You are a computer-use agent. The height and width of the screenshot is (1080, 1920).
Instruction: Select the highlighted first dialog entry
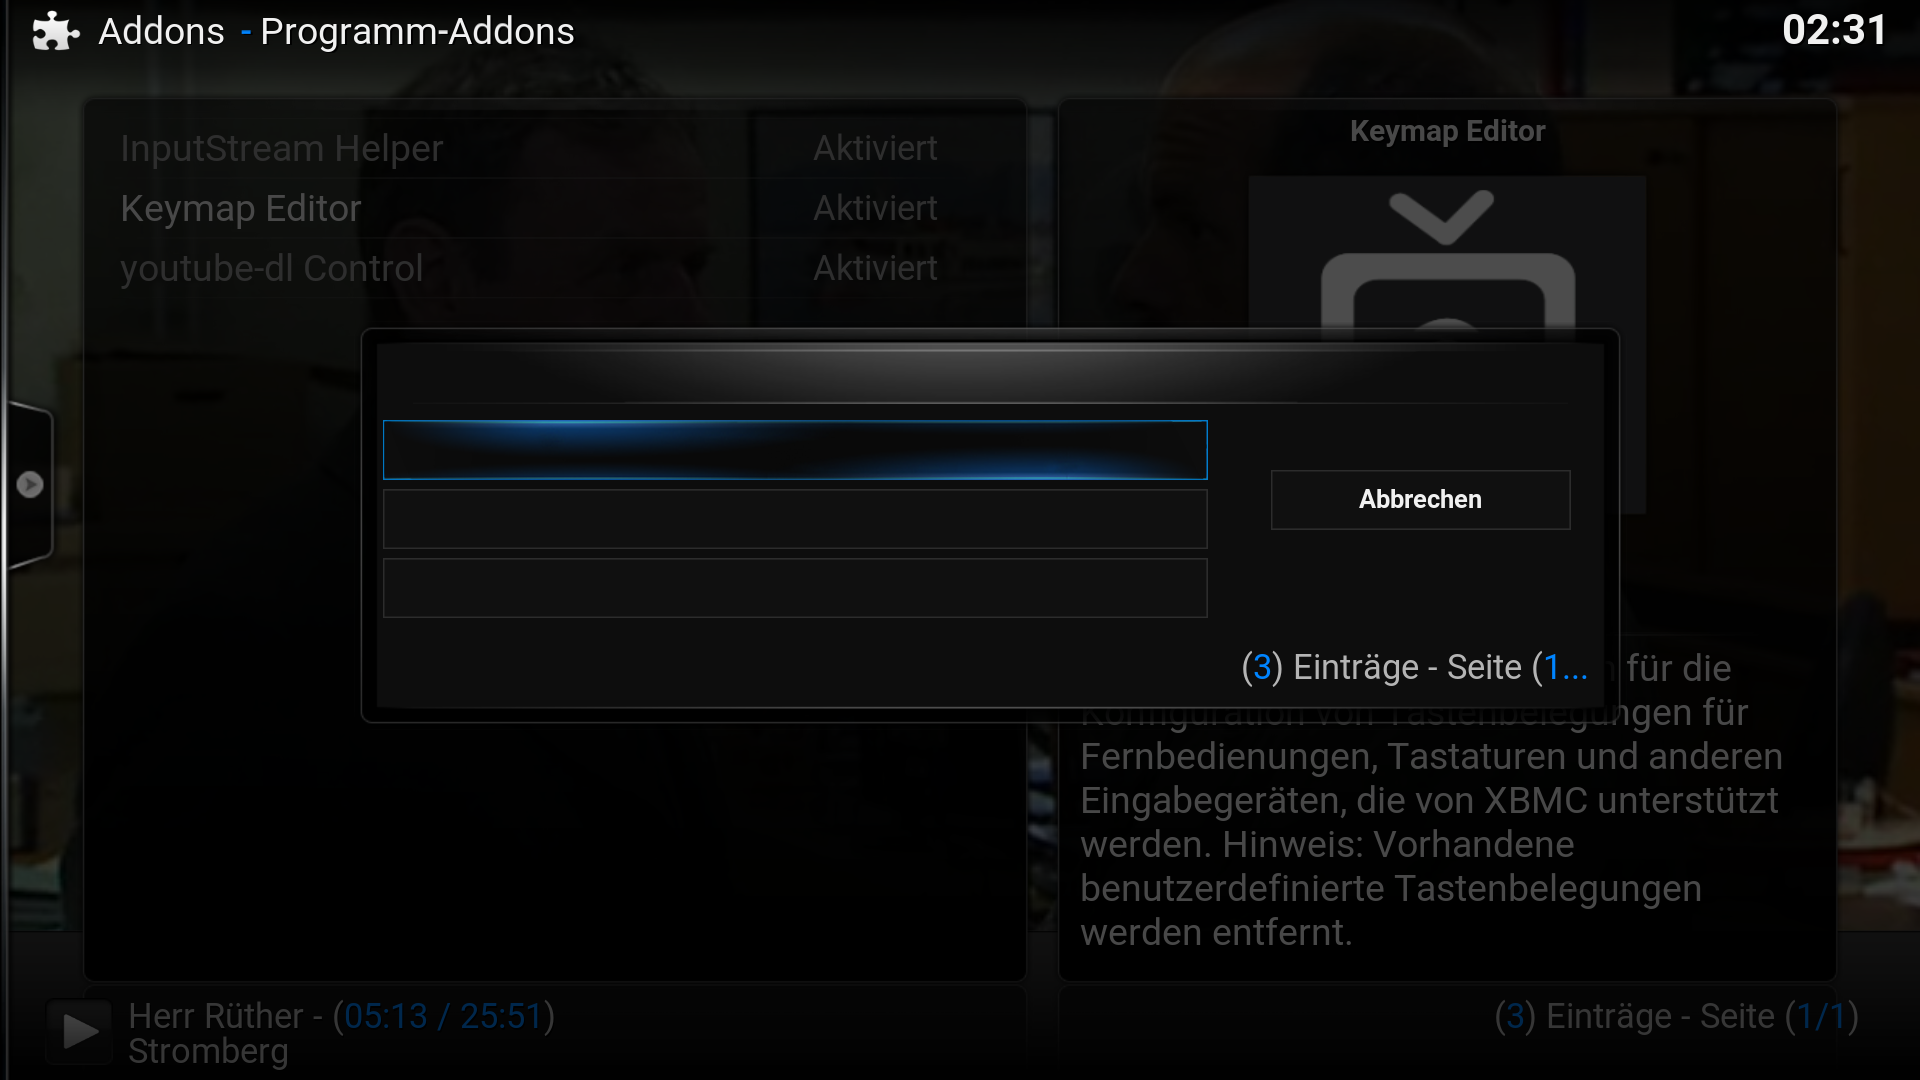point(795,450)
